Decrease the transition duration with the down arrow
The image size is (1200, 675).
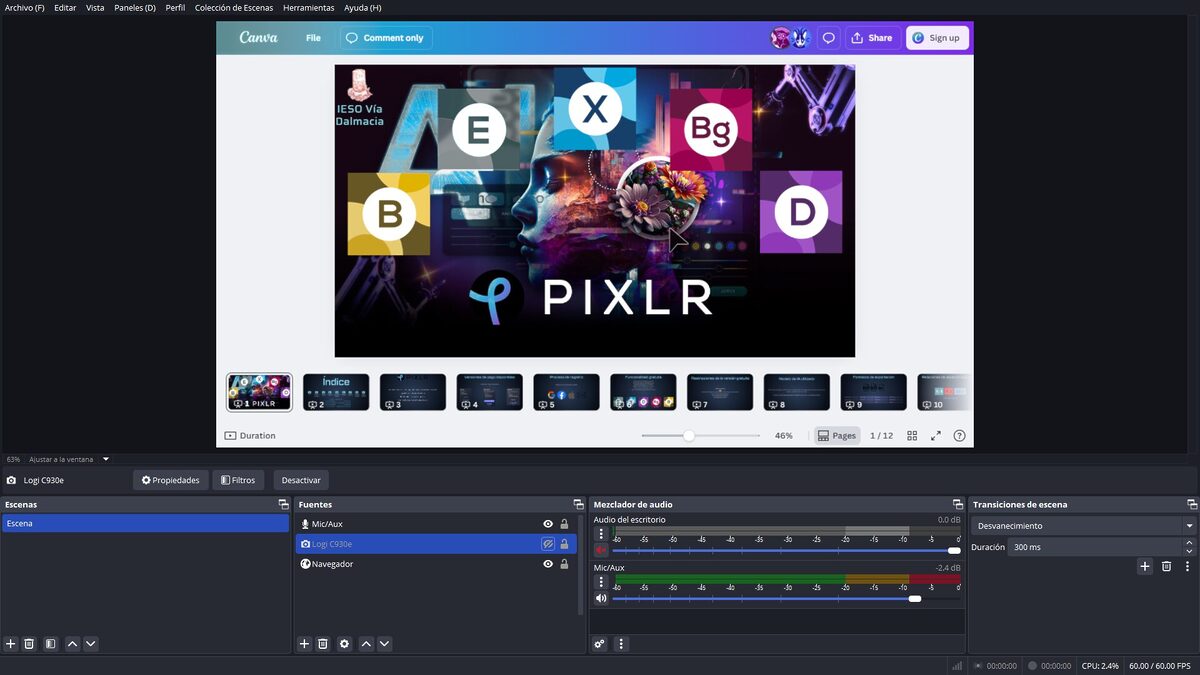pyautogui.click(x=1189, y=552)
